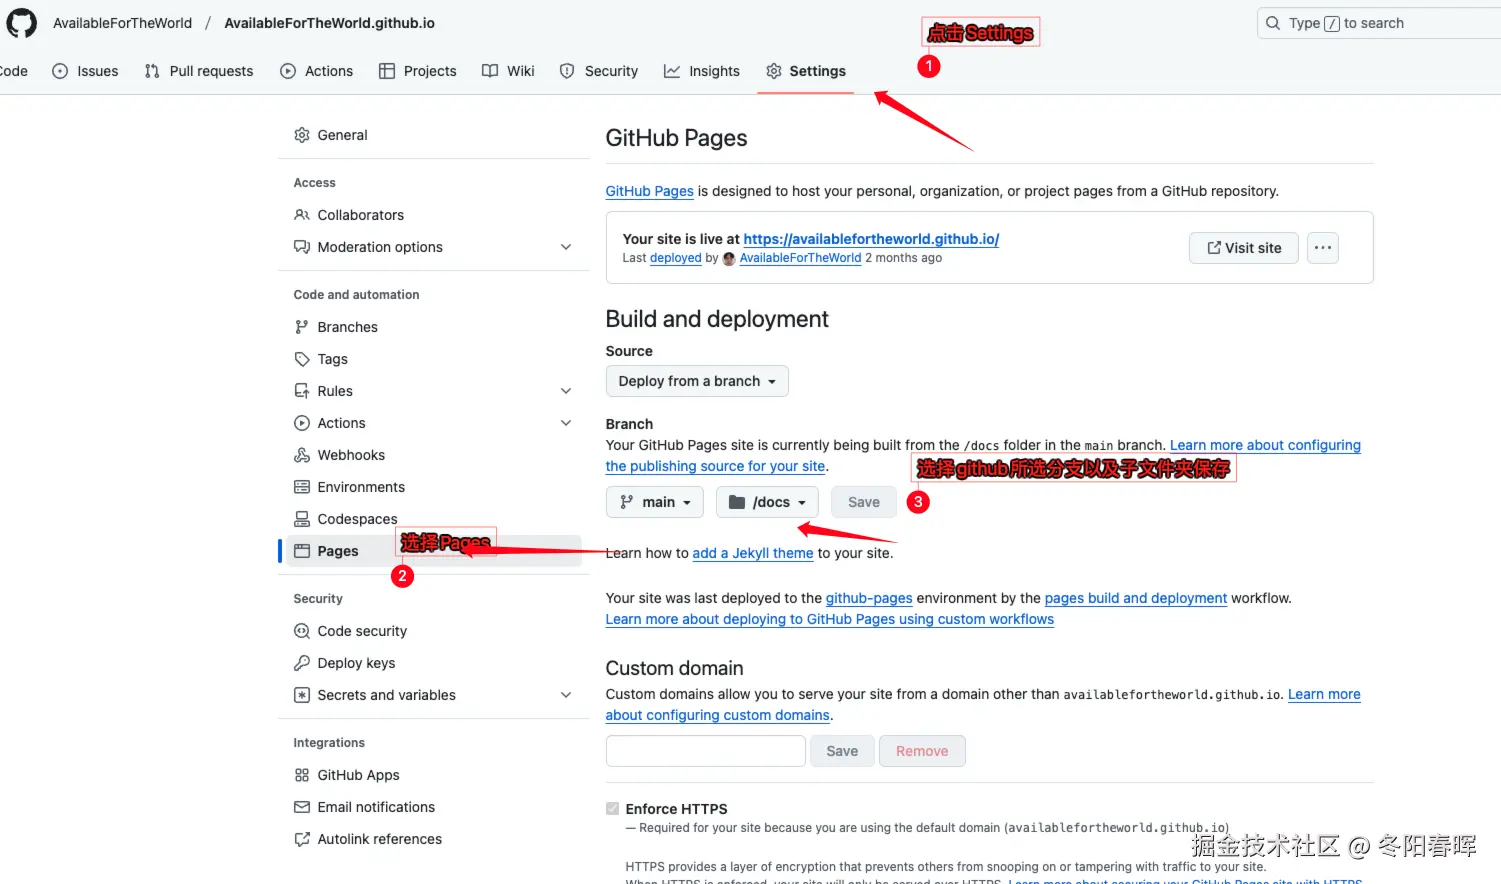
Task: Click the Pages browser icon
Action: (302, 551)
